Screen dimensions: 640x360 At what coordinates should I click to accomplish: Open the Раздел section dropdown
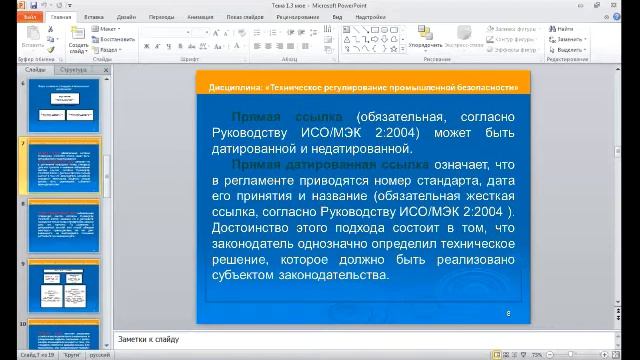pos(107,50)
